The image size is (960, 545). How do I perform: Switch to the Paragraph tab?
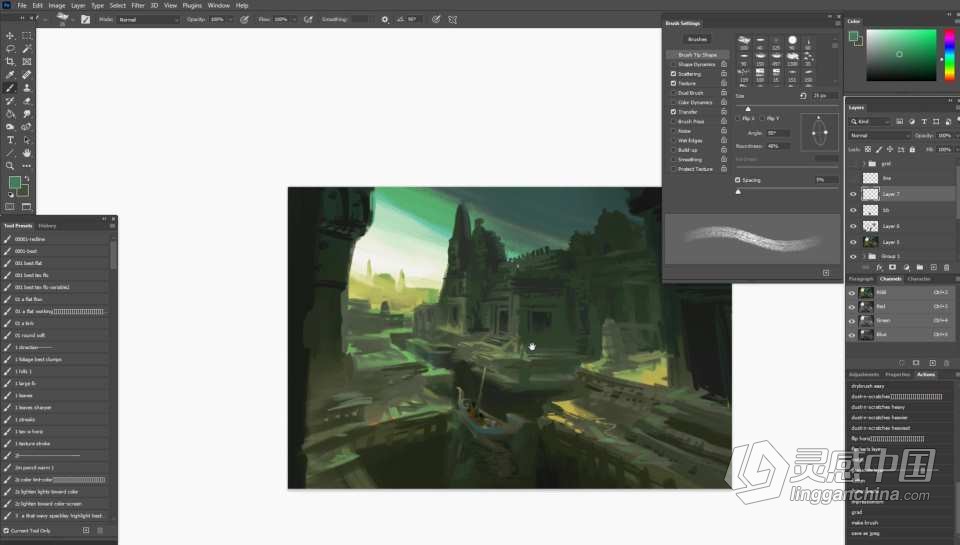pyautogui.click(x=861, y=279)
